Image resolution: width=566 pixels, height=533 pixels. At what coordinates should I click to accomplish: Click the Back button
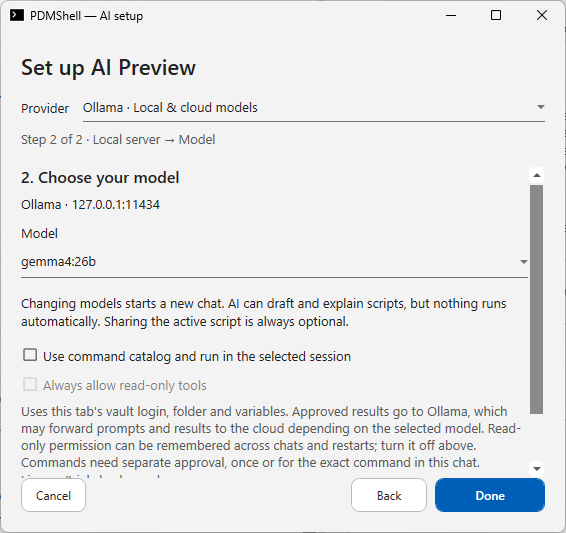389,495
